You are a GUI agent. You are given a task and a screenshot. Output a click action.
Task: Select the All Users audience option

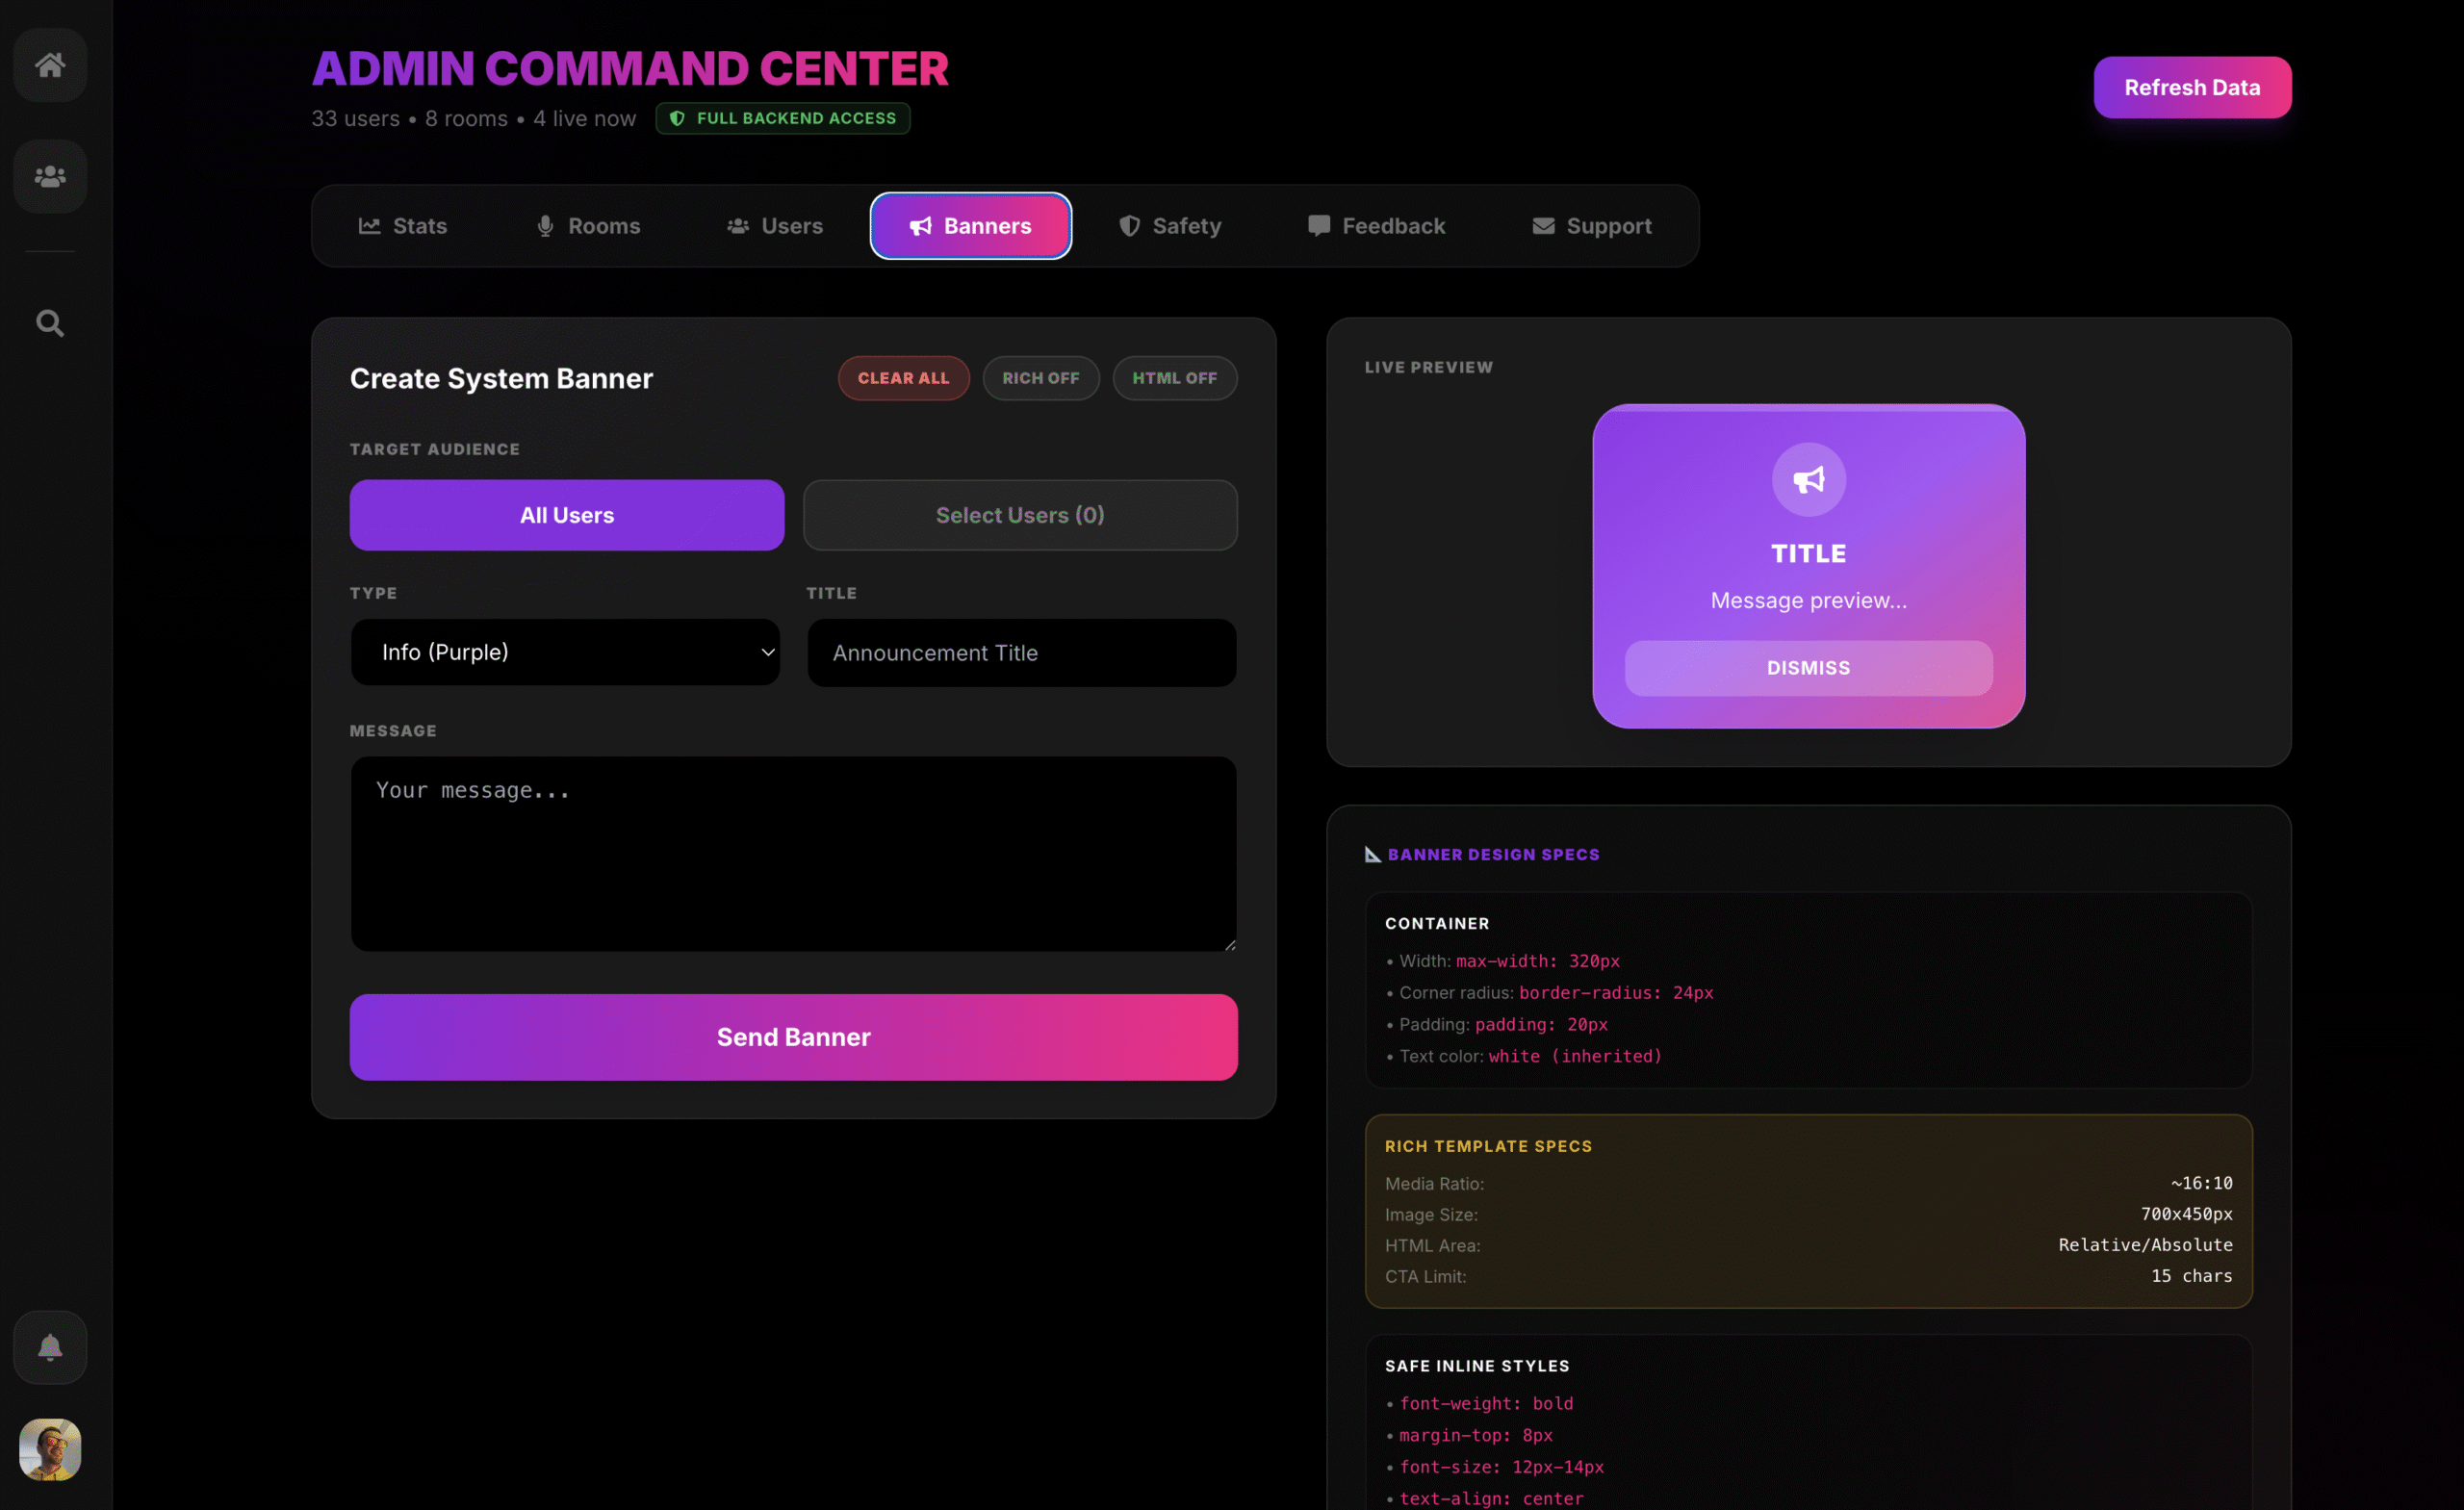[566, 515]
